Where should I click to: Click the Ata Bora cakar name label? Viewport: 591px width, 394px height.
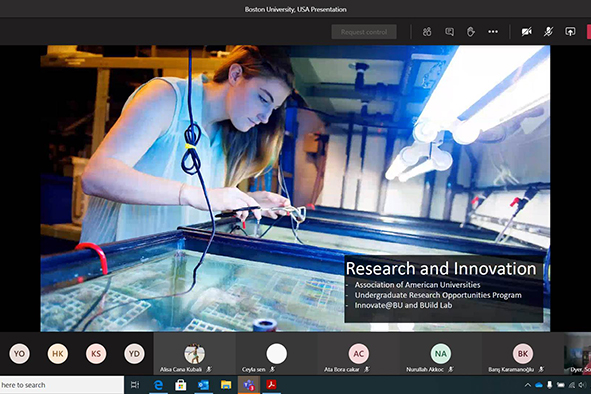pos(342,369)
